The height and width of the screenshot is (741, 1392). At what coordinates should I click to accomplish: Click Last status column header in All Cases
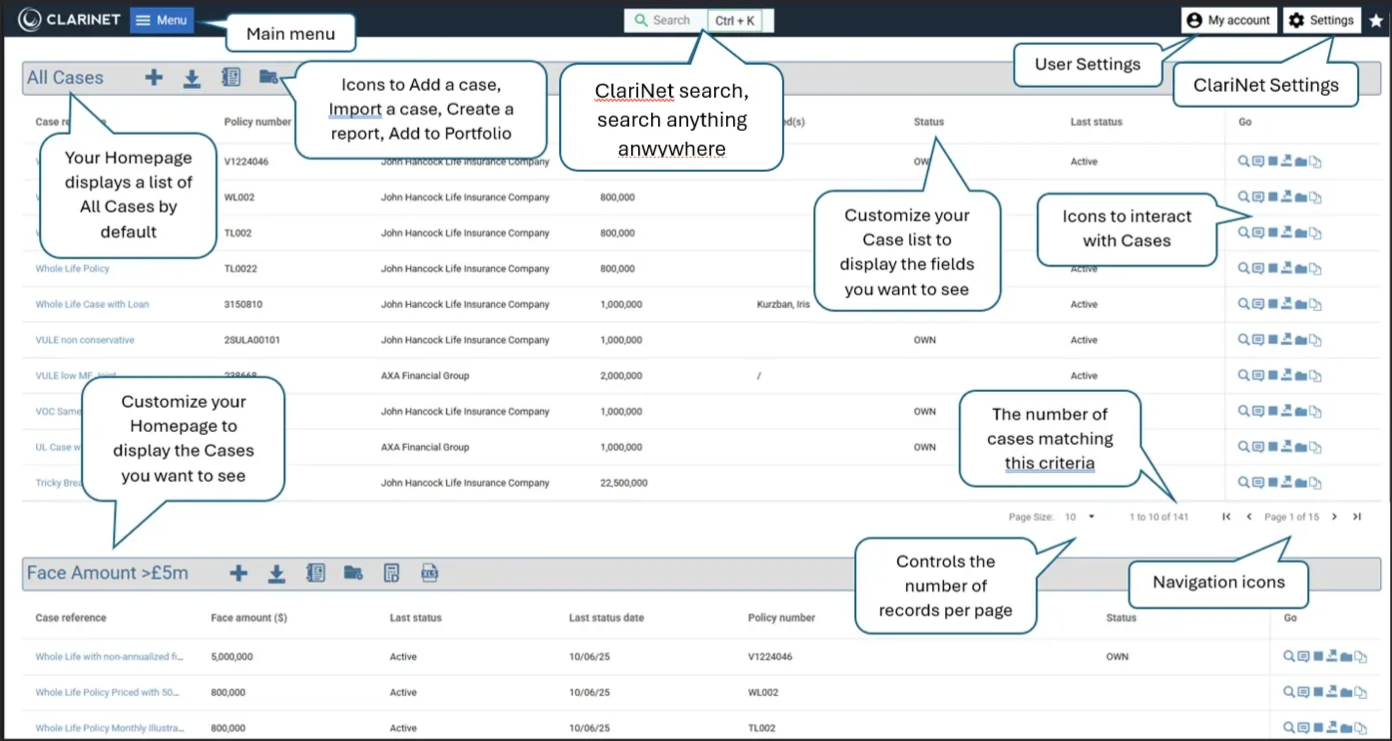click(1096, 122)
